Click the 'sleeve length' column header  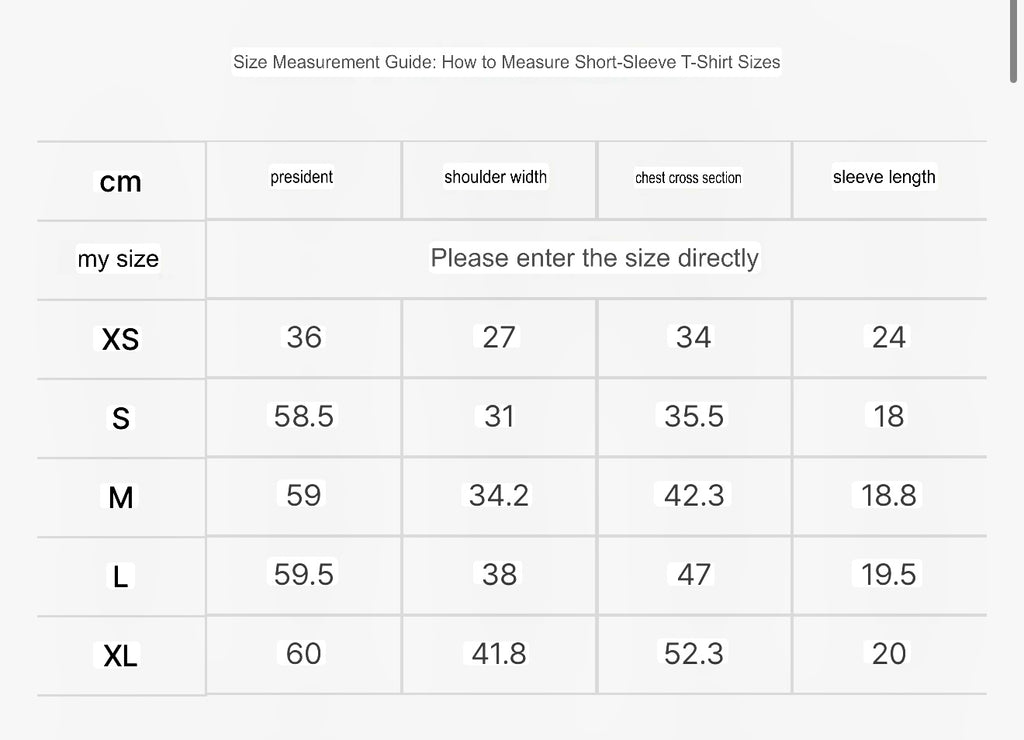coord(884,177)
